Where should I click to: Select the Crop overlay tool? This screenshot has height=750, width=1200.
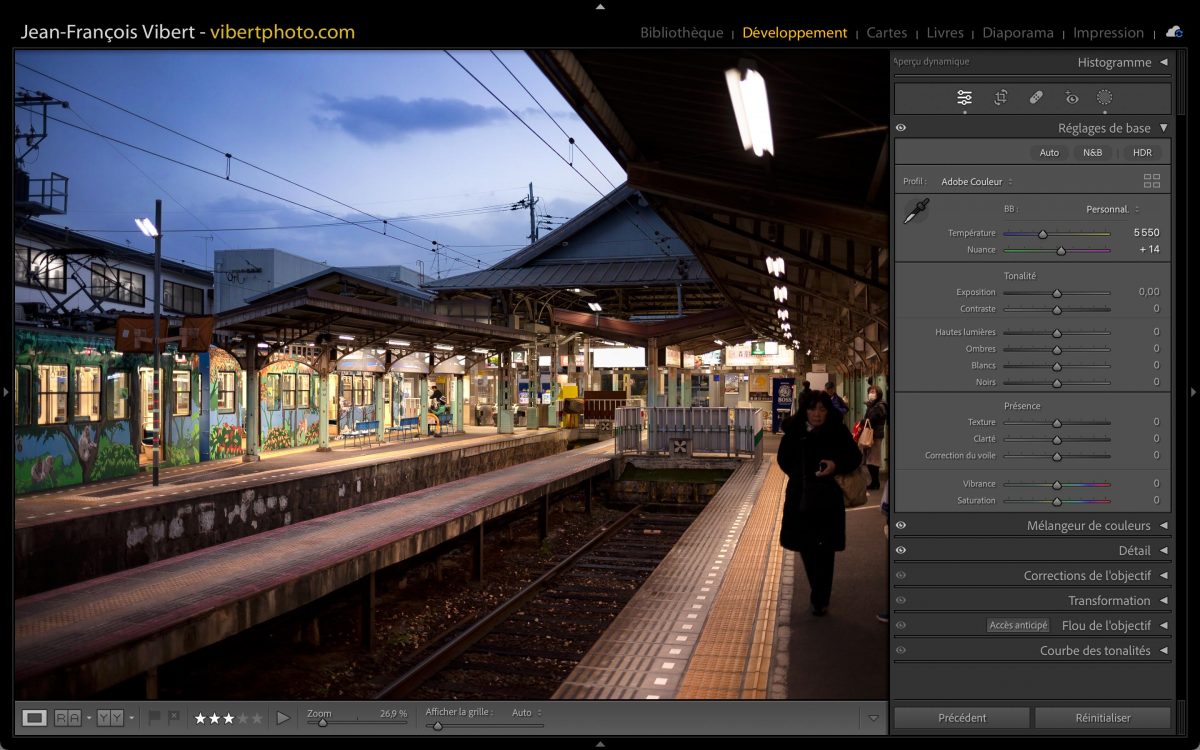tap(1000, 98)
